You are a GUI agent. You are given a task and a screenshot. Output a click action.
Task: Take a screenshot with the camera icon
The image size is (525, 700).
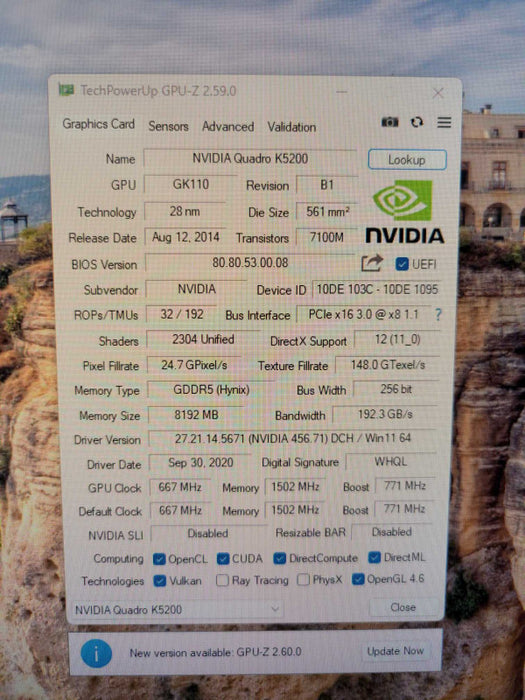pos(390,122)
